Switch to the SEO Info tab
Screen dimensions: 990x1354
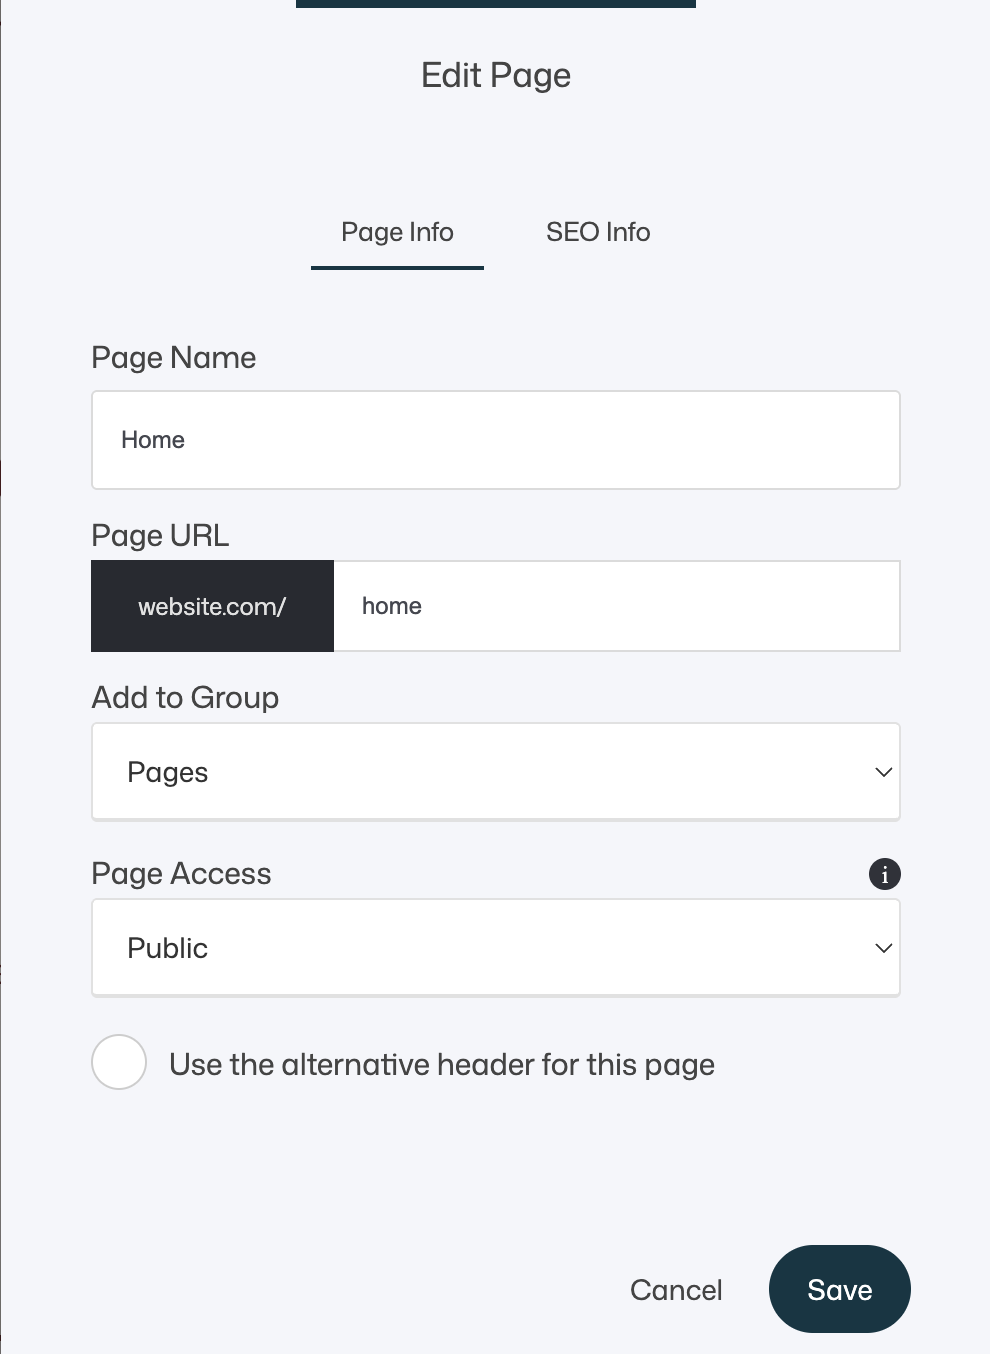[598, 232]
